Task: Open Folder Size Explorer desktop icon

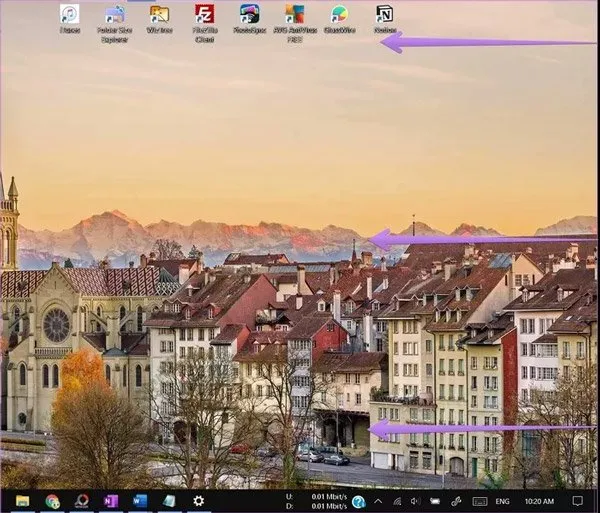Action: click(114, 15)
